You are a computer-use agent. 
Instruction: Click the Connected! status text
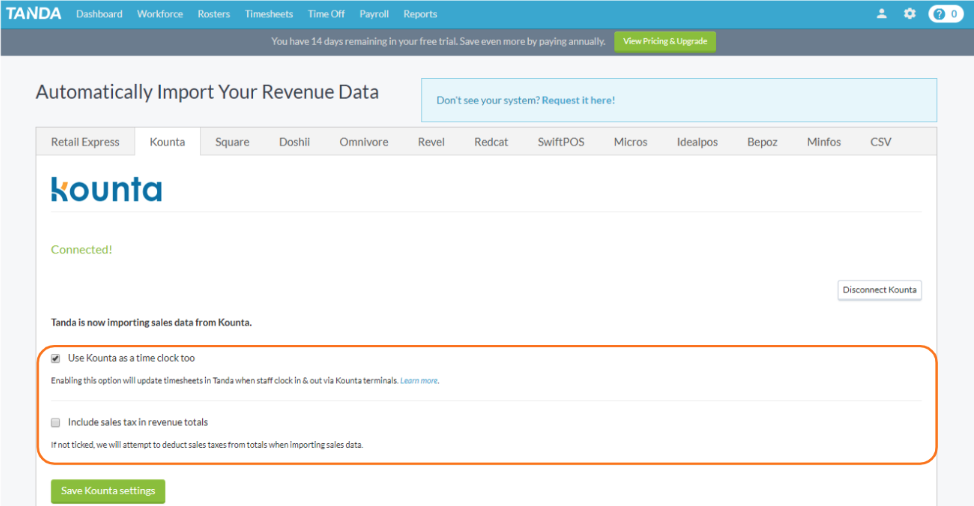pos(81,250)
